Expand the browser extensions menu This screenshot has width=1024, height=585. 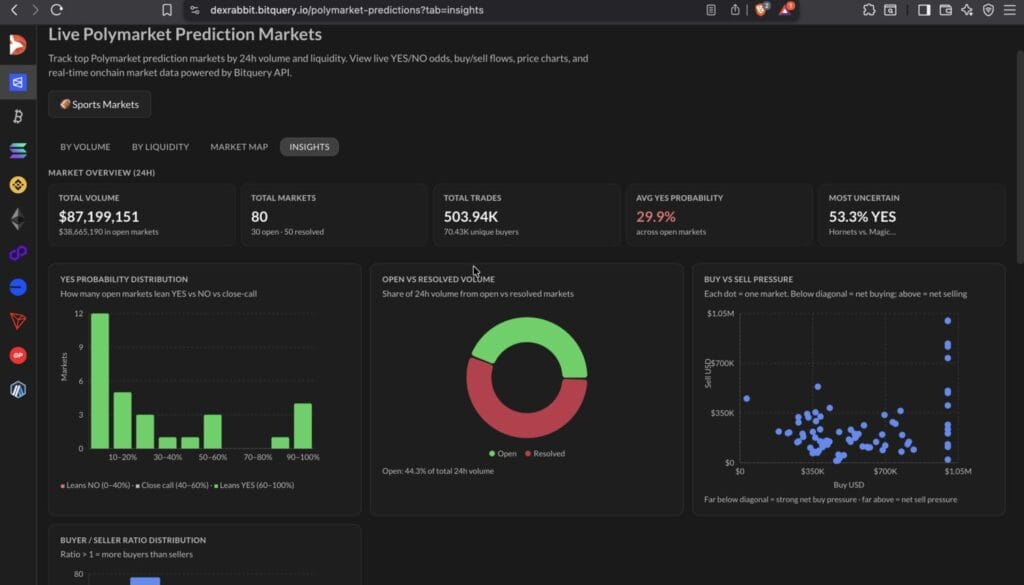click(x=868, y=10)
